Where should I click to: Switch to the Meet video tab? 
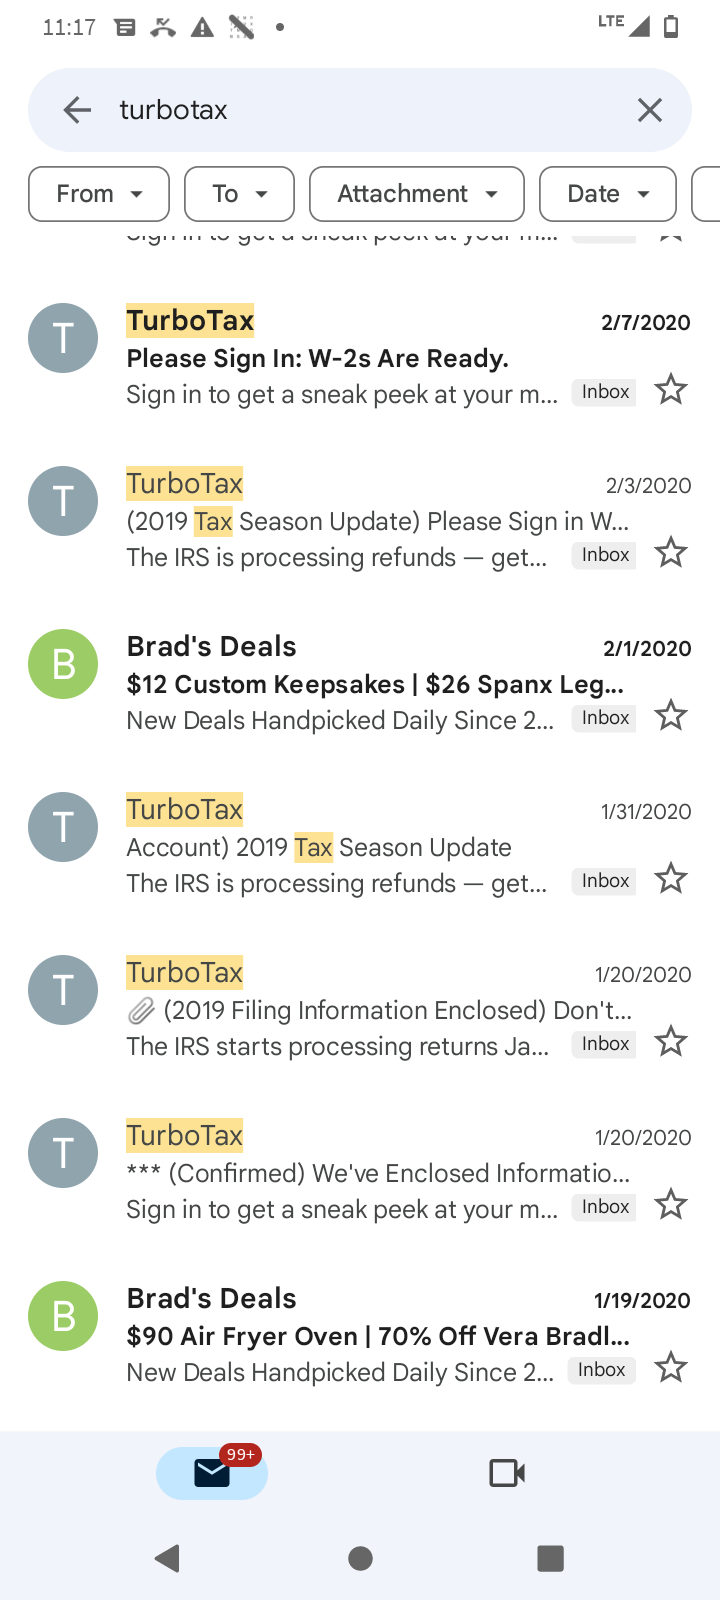[507, 1473]
